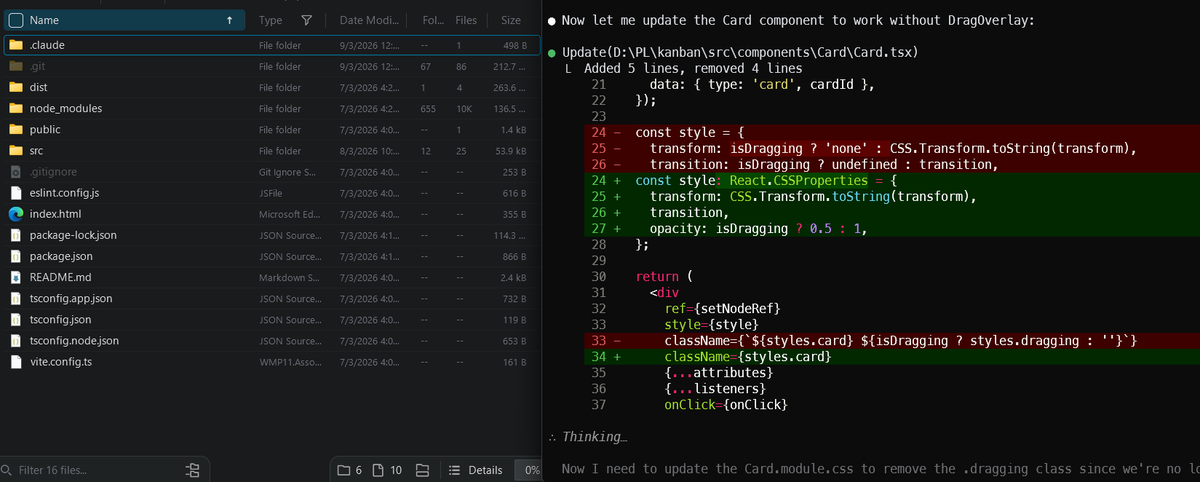Select the .claude folder icon
Image resolution: width=1200 pixels, height=482 pixels.
(x=16, y=45)
